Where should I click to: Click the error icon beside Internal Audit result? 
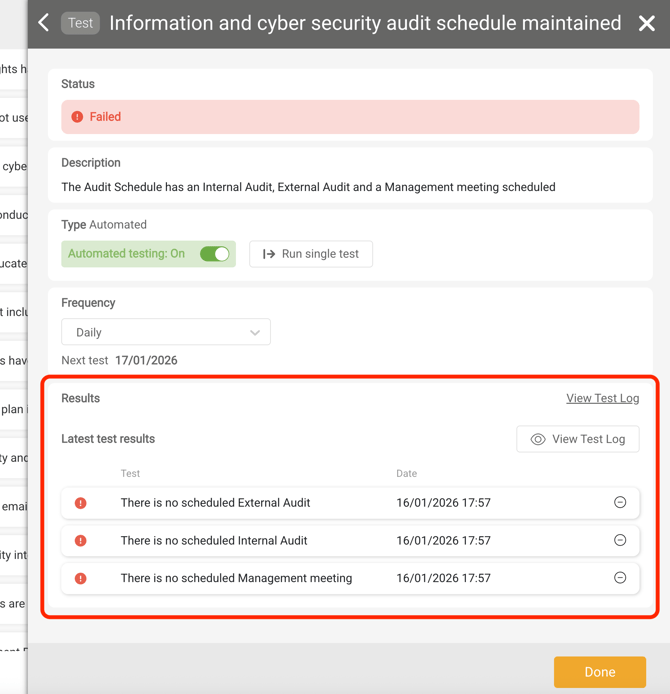pyautogui.click(x=81, y=541)
